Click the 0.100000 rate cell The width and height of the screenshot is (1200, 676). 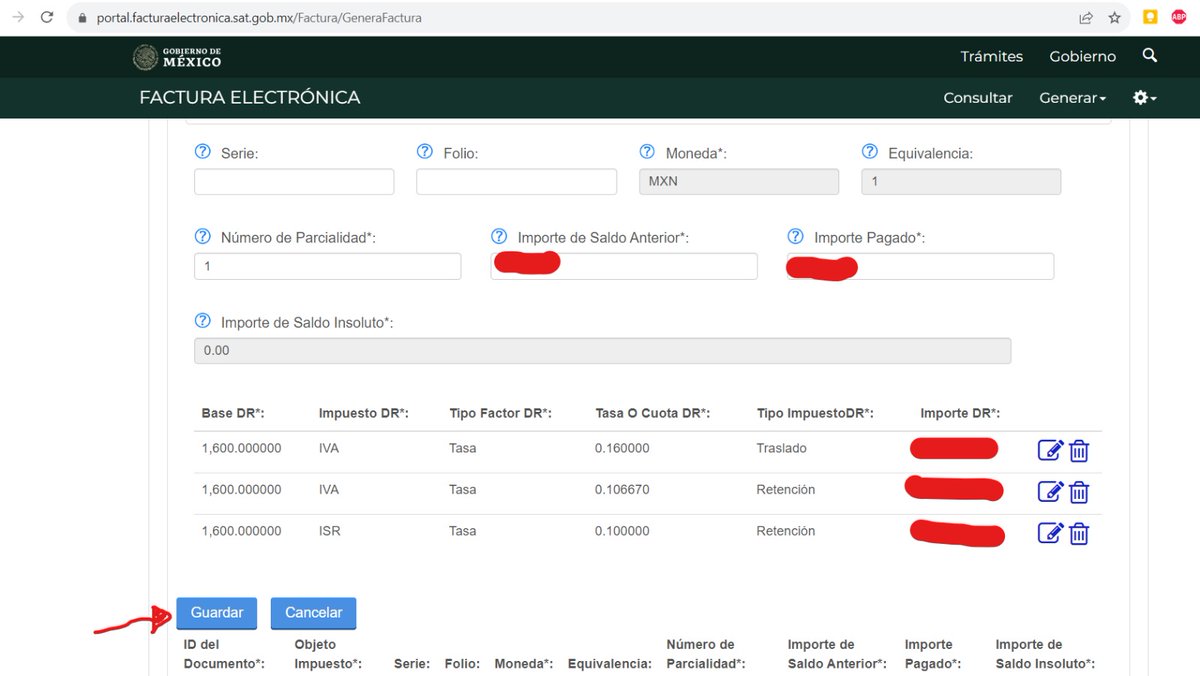pyautogui.click(x=622, y=531)
